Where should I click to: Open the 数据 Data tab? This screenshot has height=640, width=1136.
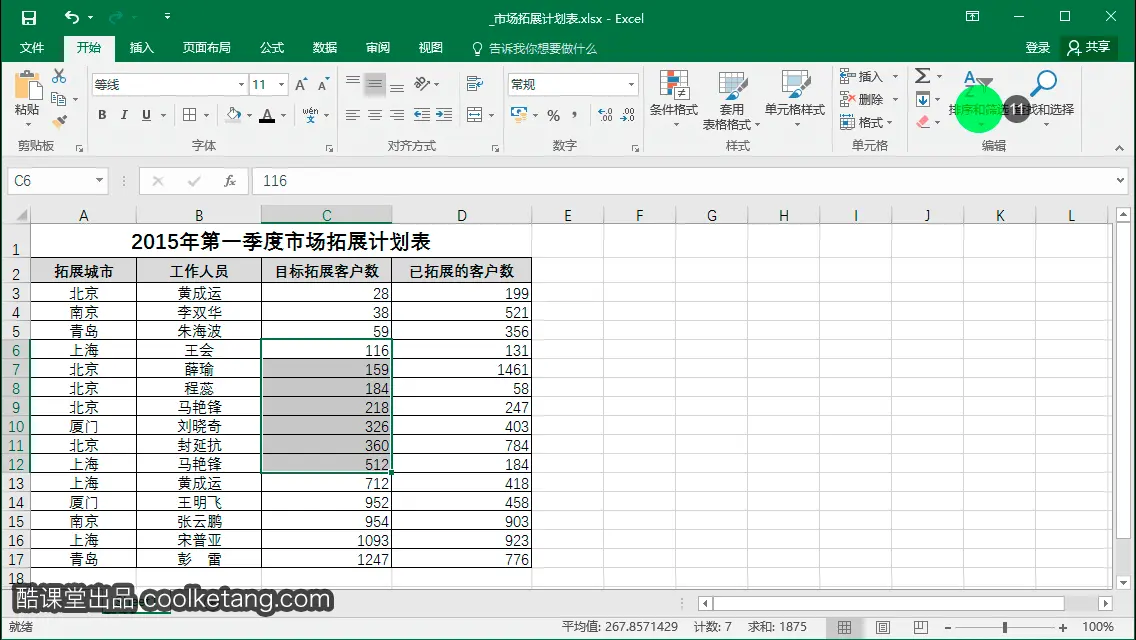tap(325, 48)
